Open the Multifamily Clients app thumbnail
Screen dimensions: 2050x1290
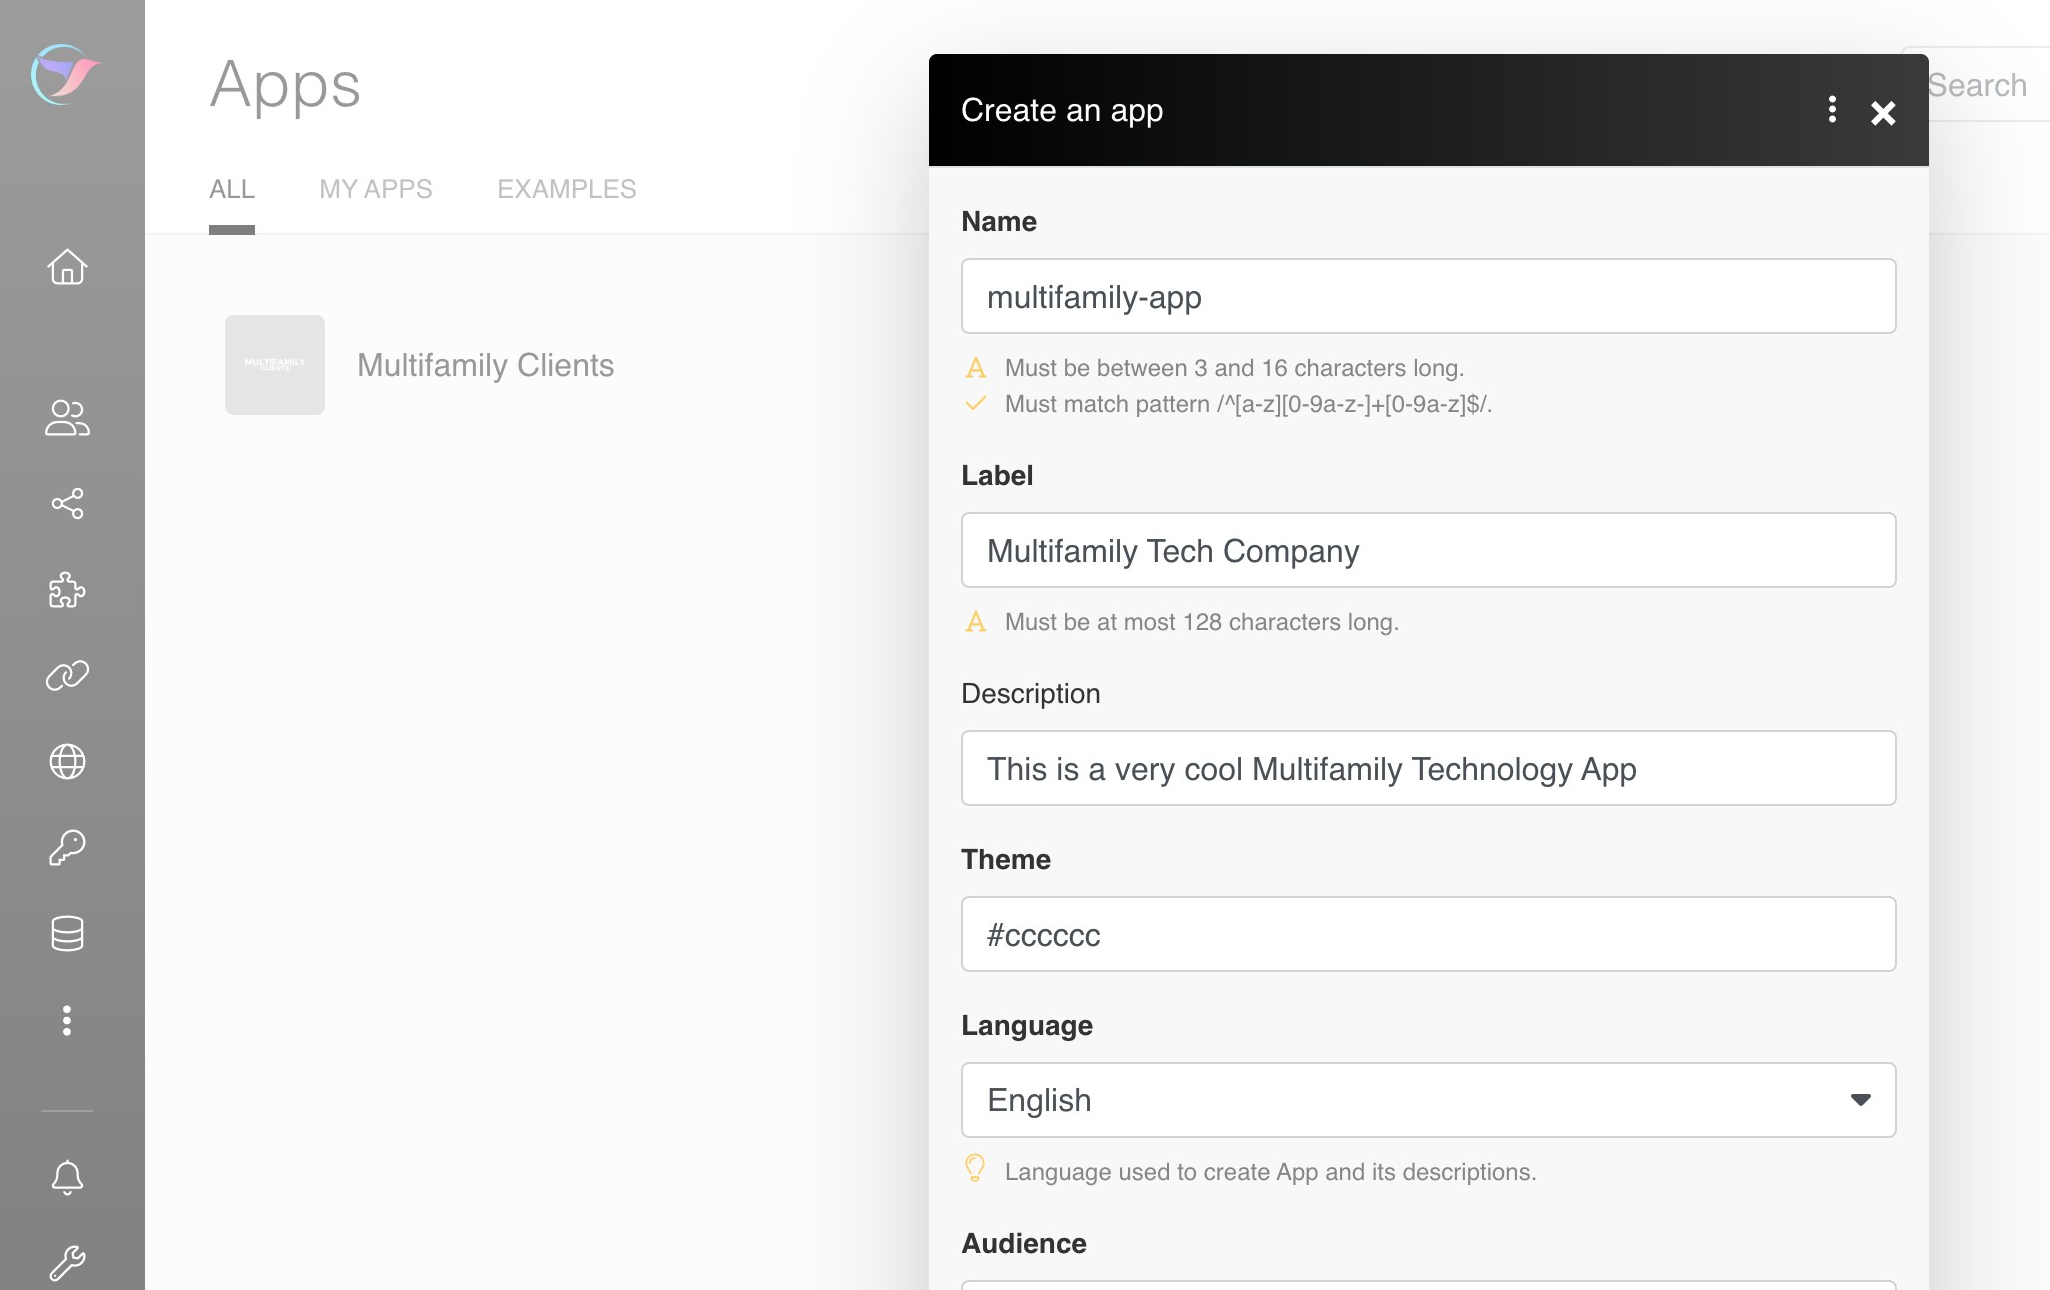275,365
